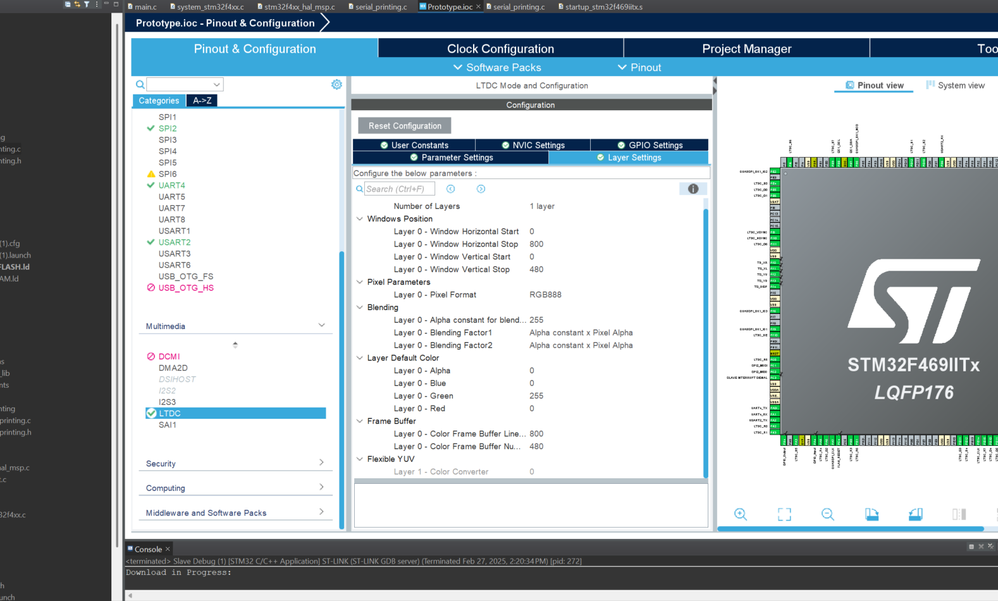Close the Console view tab
The height and width of the screenshot is (601, 998).
pos(168,549)
